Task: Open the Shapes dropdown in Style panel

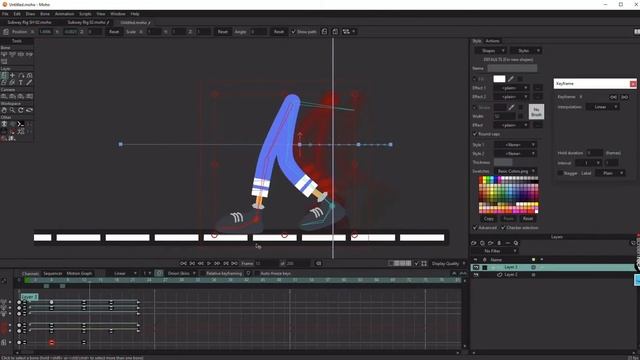Action: 491,51
